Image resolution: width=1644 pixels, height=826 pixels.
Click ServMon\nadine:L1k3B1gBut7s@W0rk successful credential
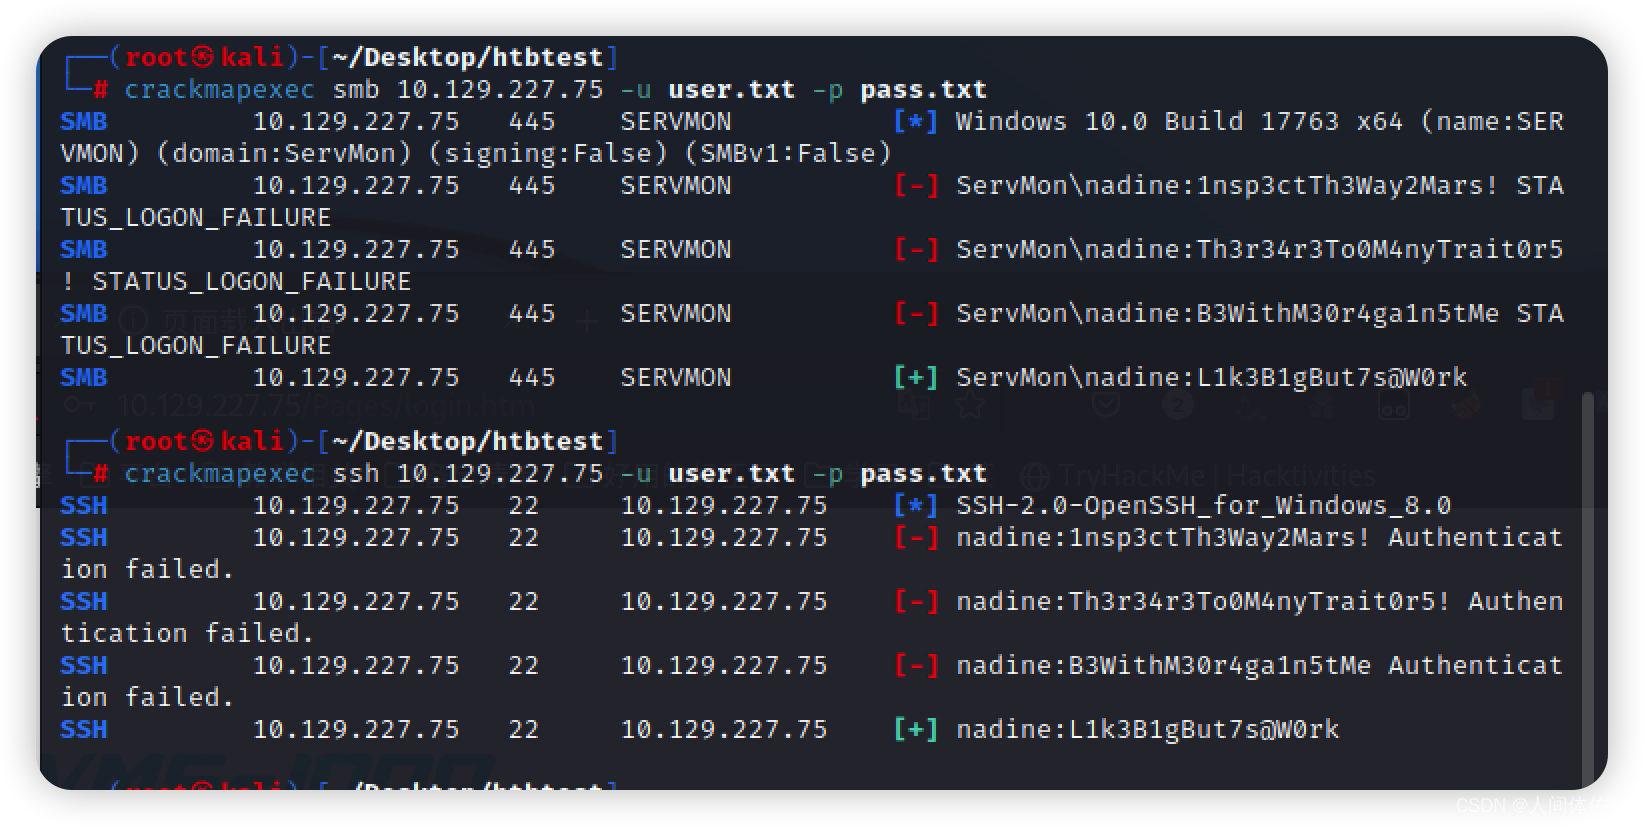pyautogui.click(x=1211, y=378)
